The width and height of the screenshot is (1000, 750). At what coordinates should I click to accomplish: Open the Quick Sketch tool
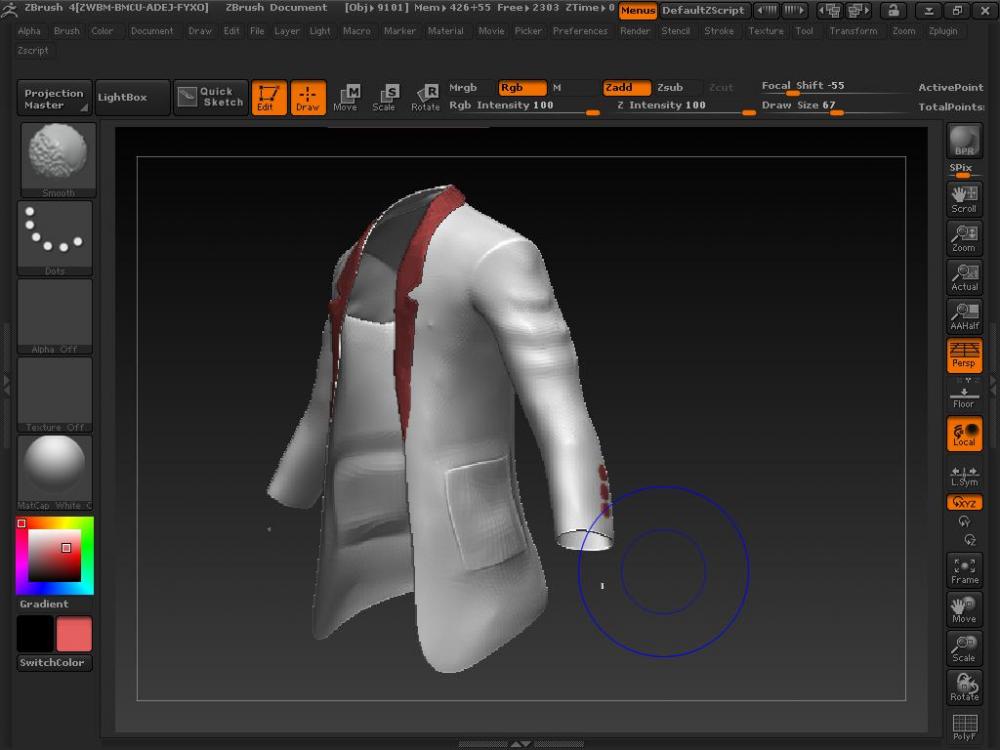tap(210, 97)
